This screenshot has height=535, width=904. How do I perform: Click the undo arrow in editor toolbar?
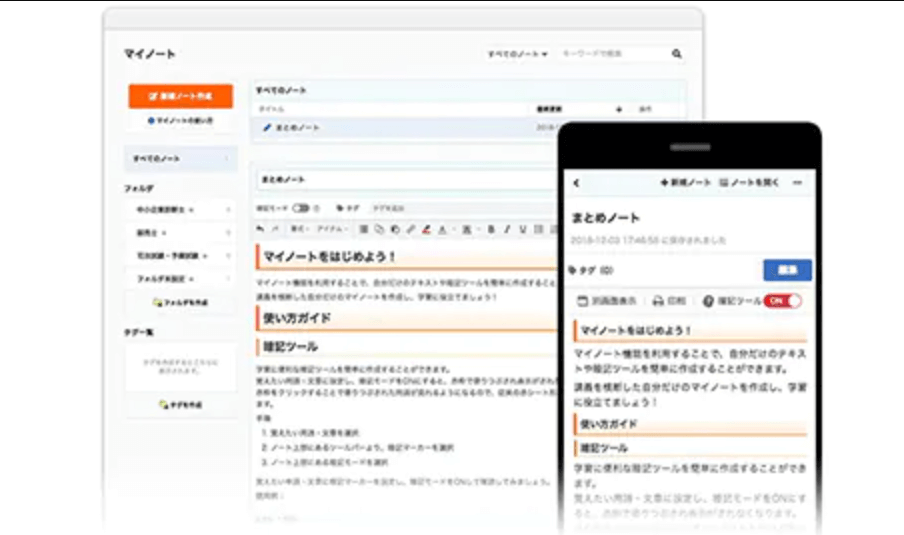pyautogui.click(x=261, y=229)
